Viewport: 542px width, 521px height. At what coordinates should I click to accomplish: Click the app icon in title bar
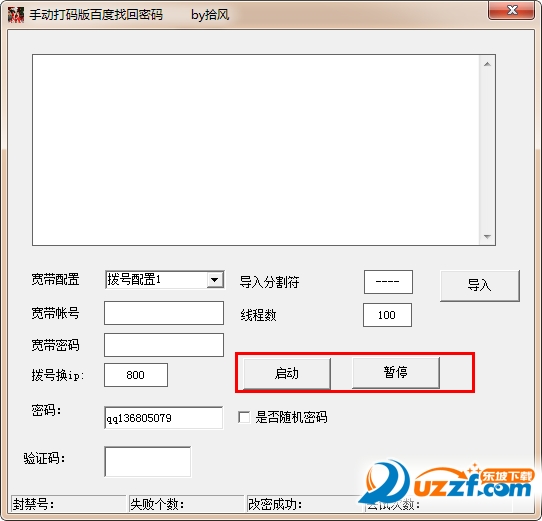16,15
